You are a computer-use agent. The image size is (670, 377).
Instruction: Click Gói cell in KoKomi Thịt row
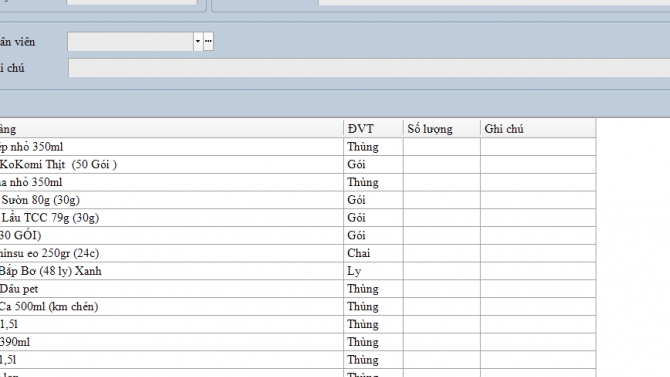(x=373, y=165)
